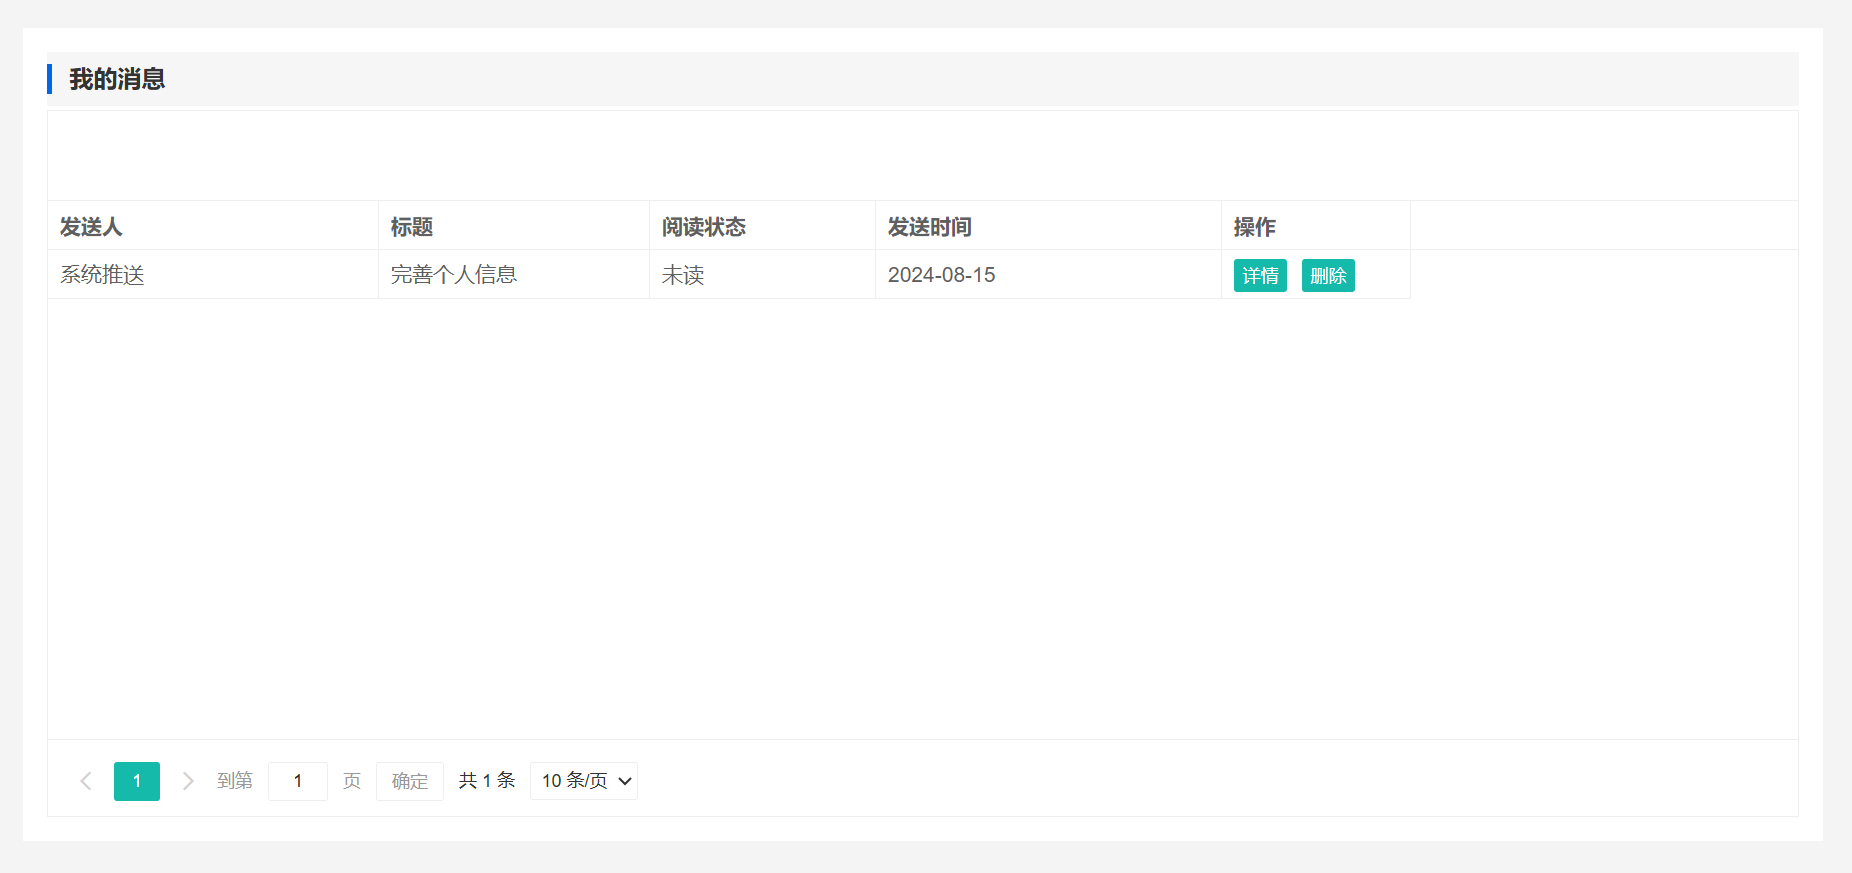Image resolution: width=1852 pixels, height=873 pixels.
Task: Go to next page using right arrow
Action: pos(187,781)
